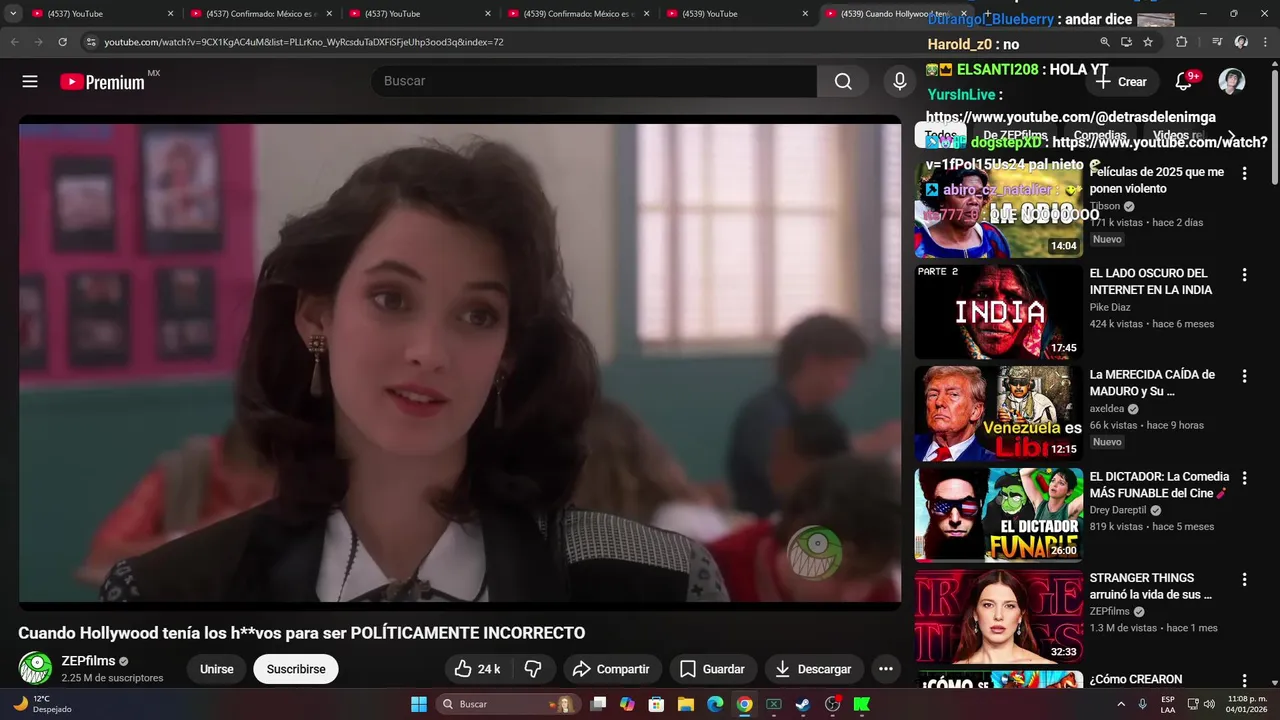Select the Comedias filter chip

(x=1100, y=135)
